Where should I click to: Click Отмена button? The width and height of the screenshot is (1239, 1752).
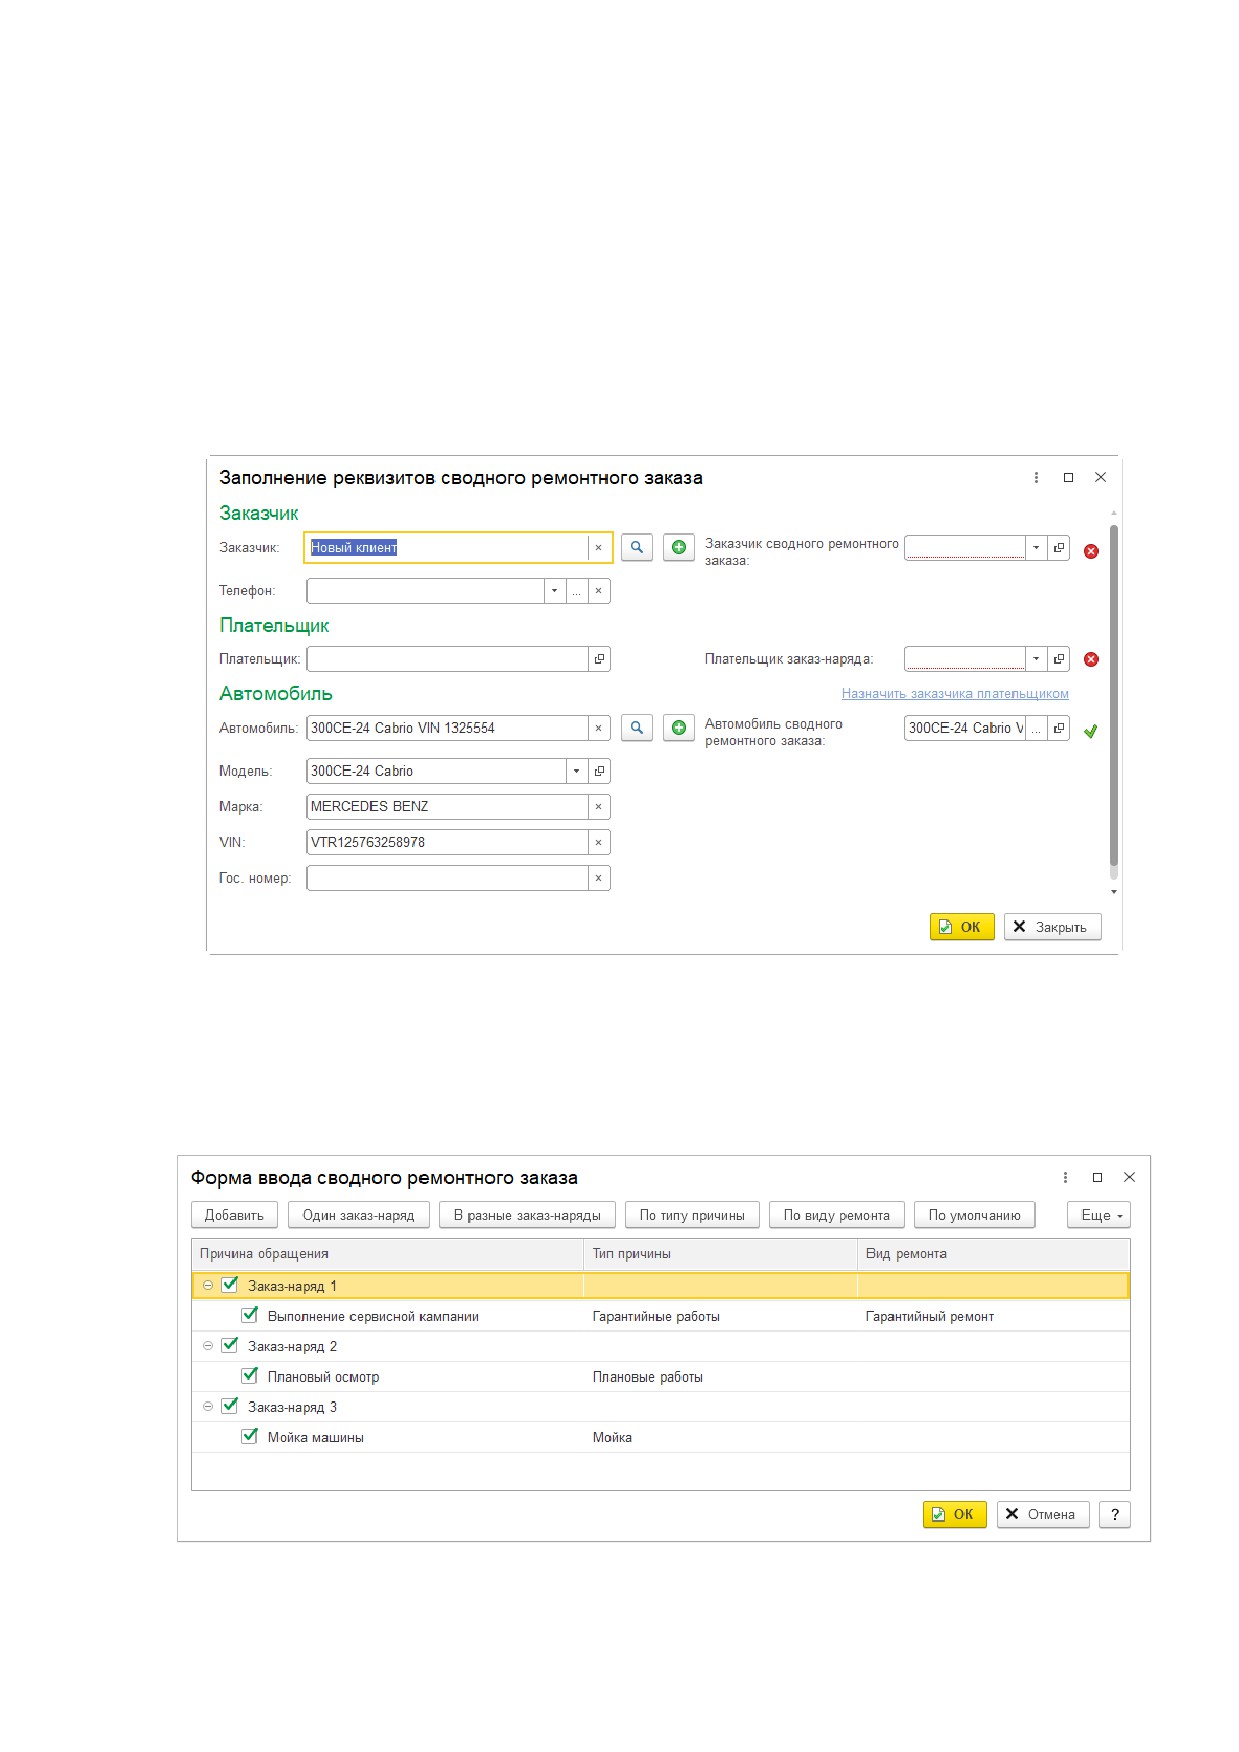point(1043,1514)
